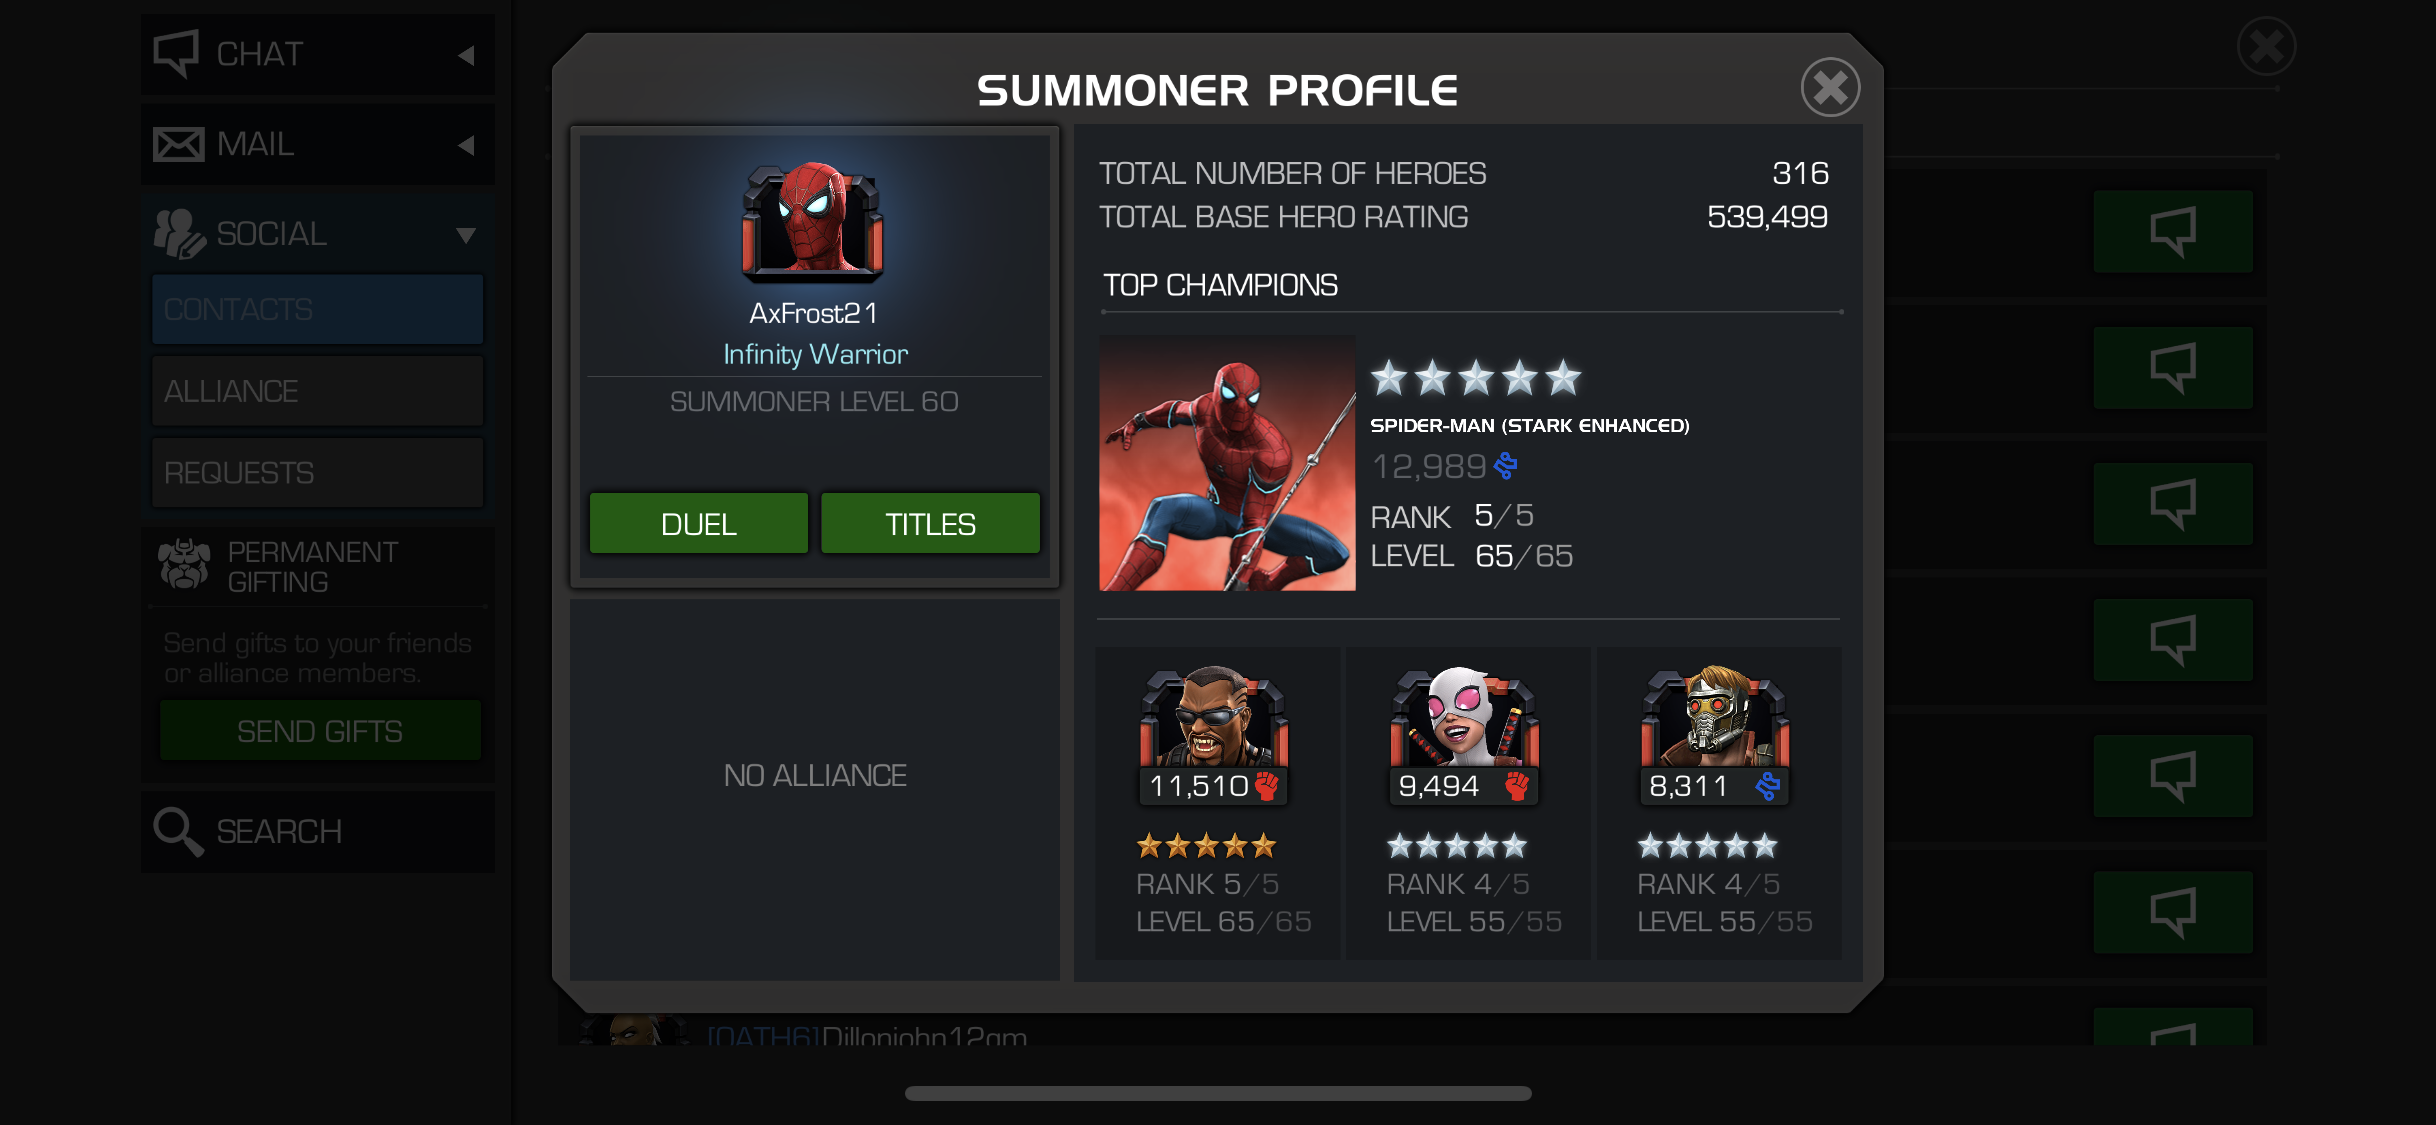View the summoner's Titles
Viewport: 2436px width, 1125px height.
[x=930, y=523]
